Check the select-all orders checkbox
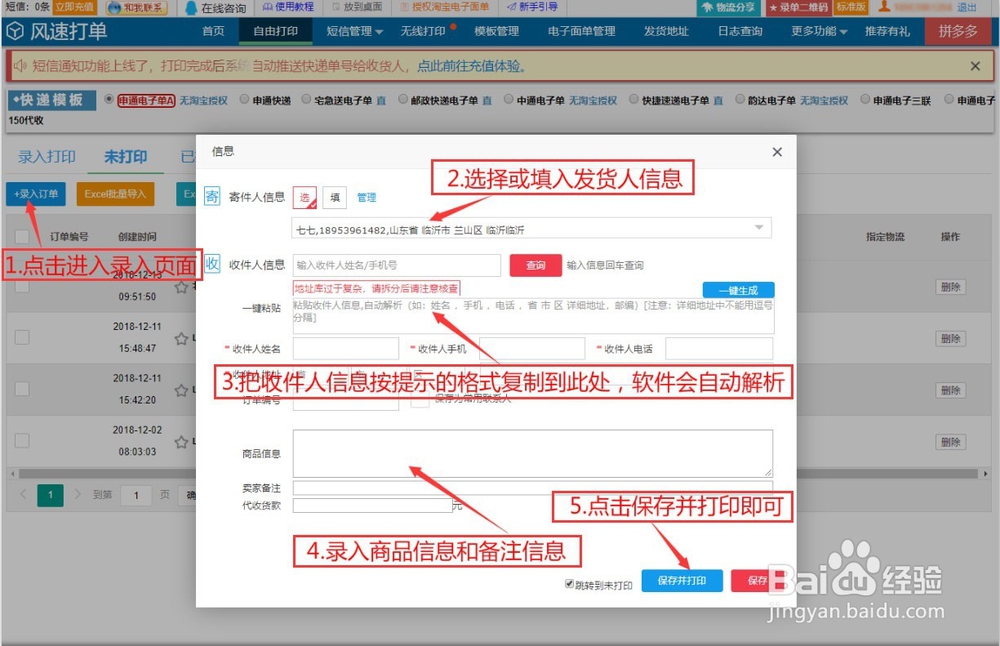The image size is (1000, 646). tap(21, 236)
